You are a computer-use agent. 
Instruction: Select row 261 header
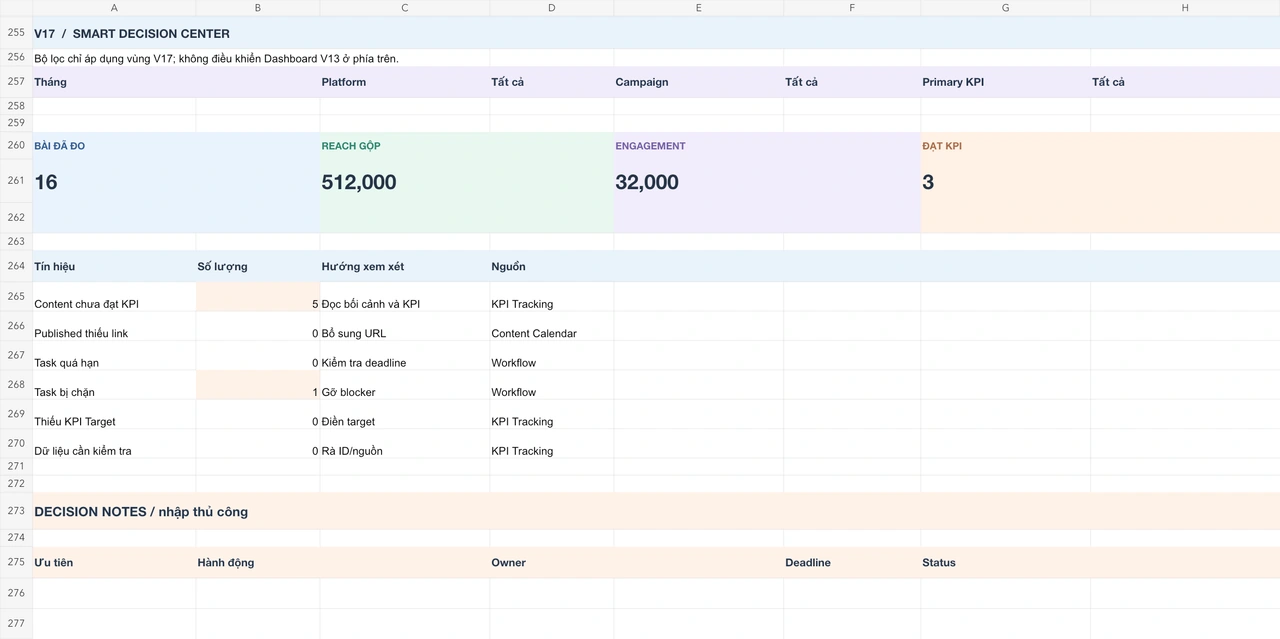pyautogui.click(x=16, y=181)
